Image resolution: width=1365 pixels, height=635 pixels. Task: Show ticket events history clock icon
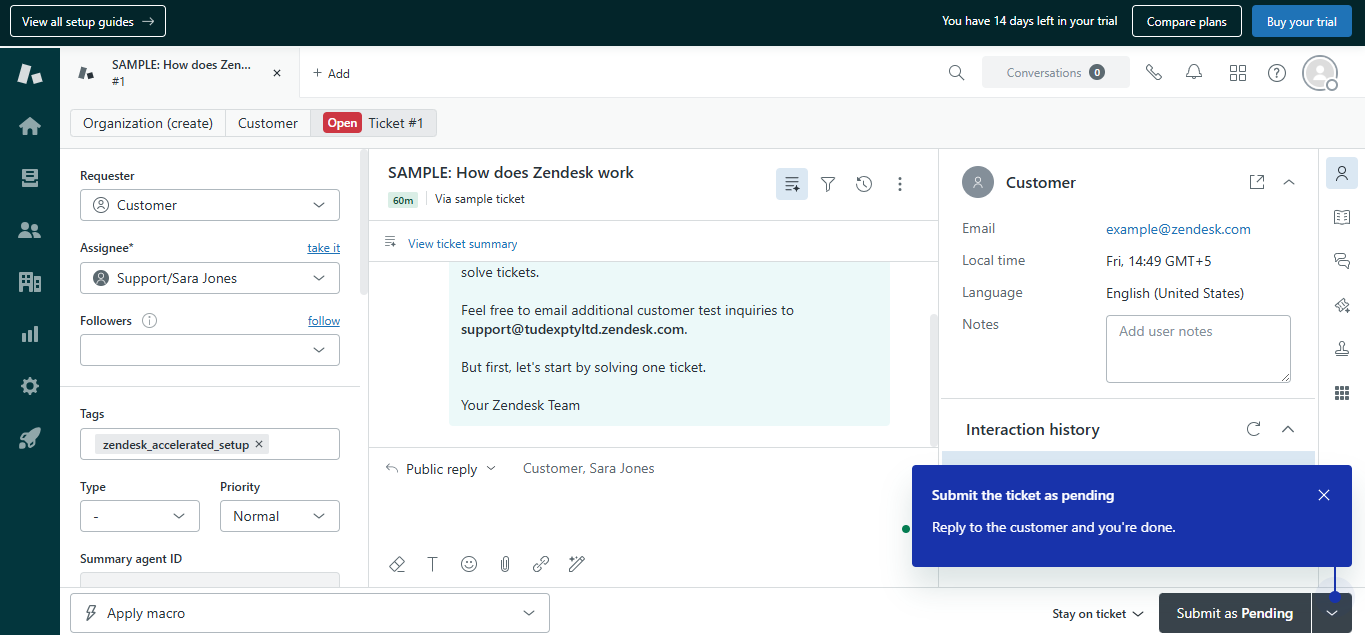click(864, 184)
